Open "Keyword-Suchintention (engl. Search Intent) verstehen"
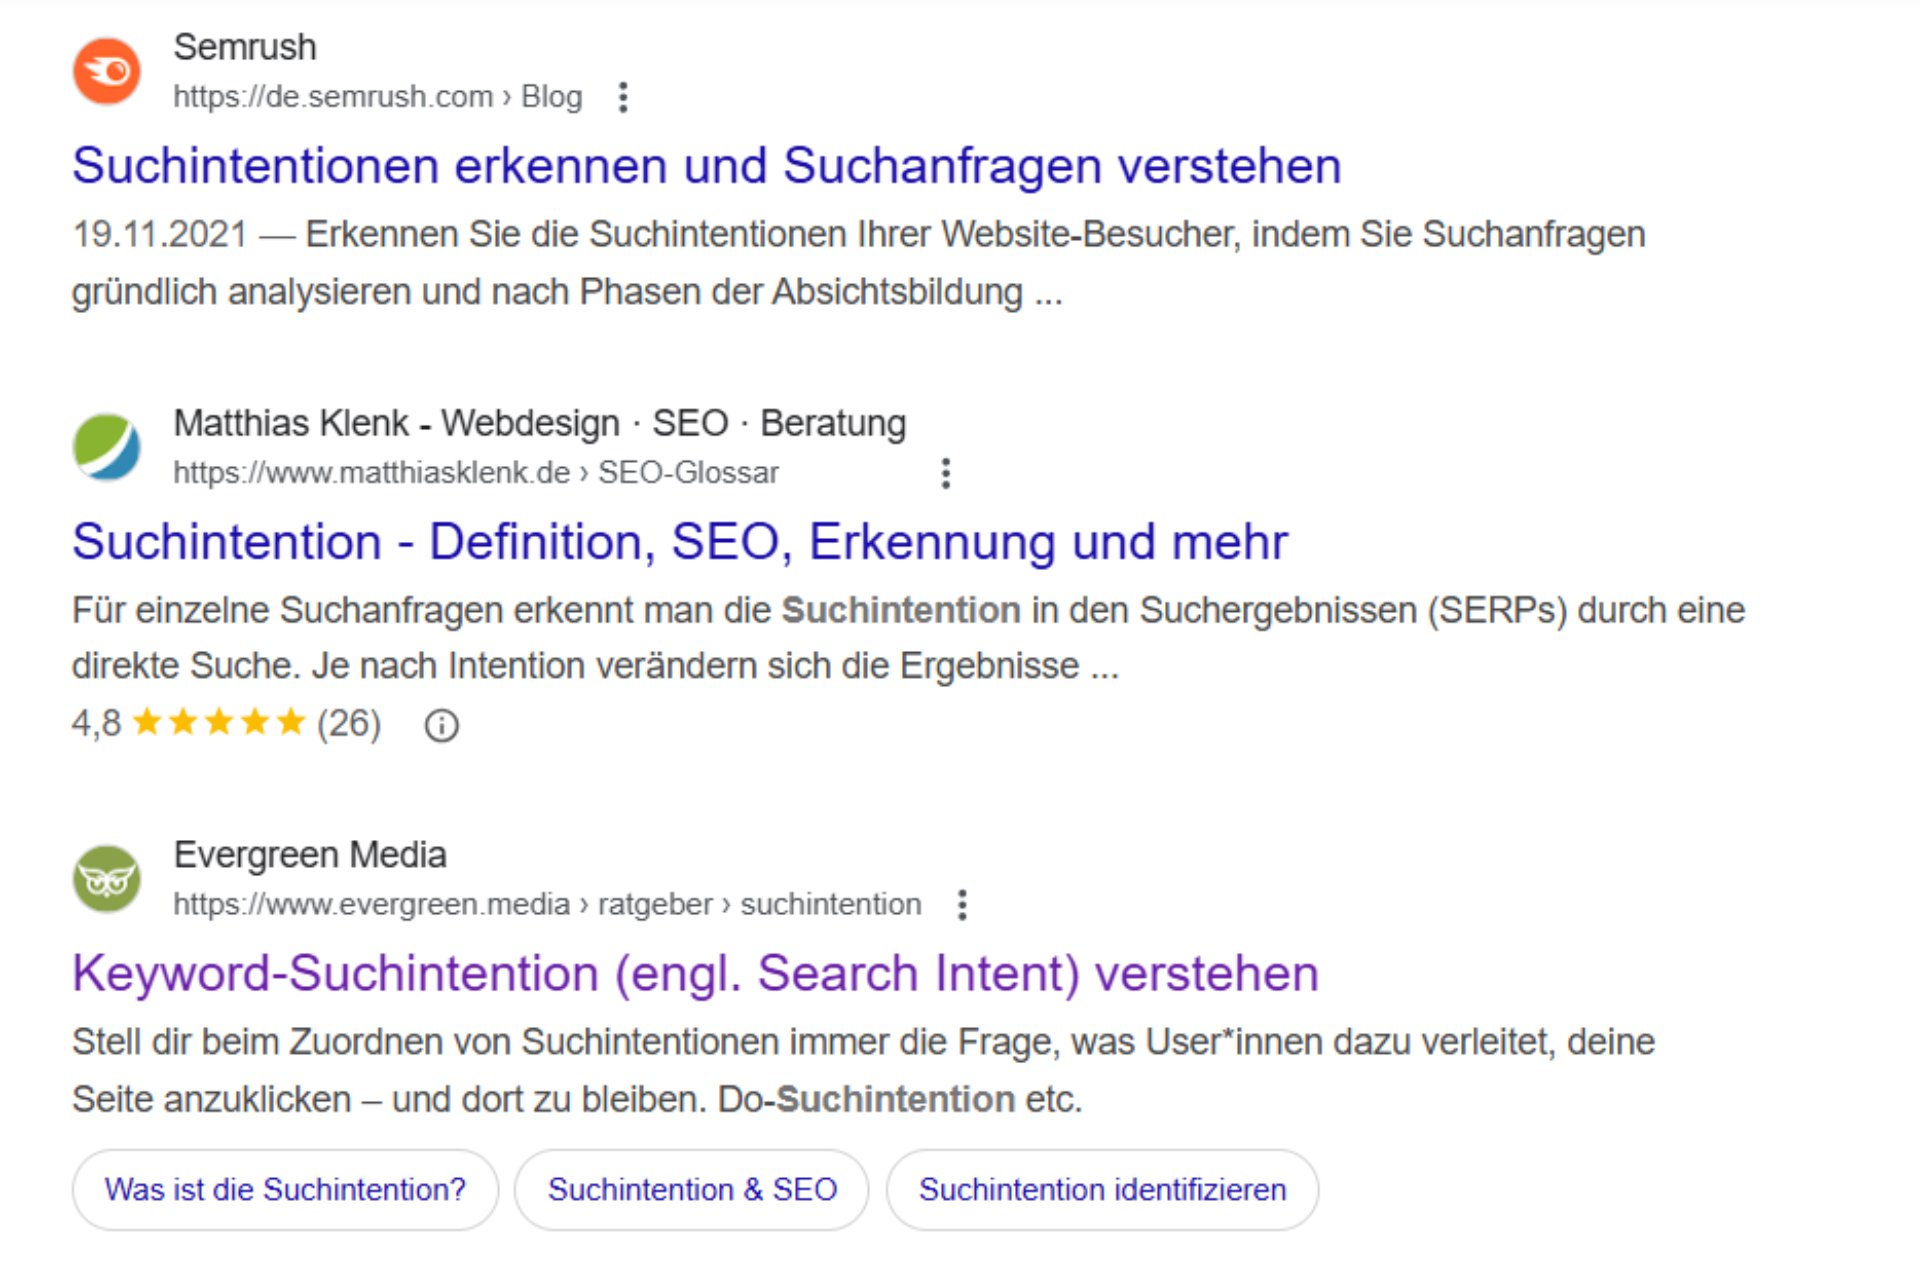The image size is (1920, 1266). (x=694, y=972)
